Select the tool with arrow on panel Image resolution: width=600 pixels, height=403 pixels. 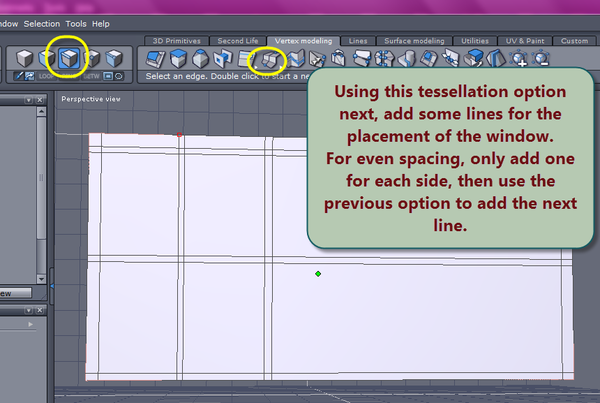pyautogui.click(x=317, y=59)
